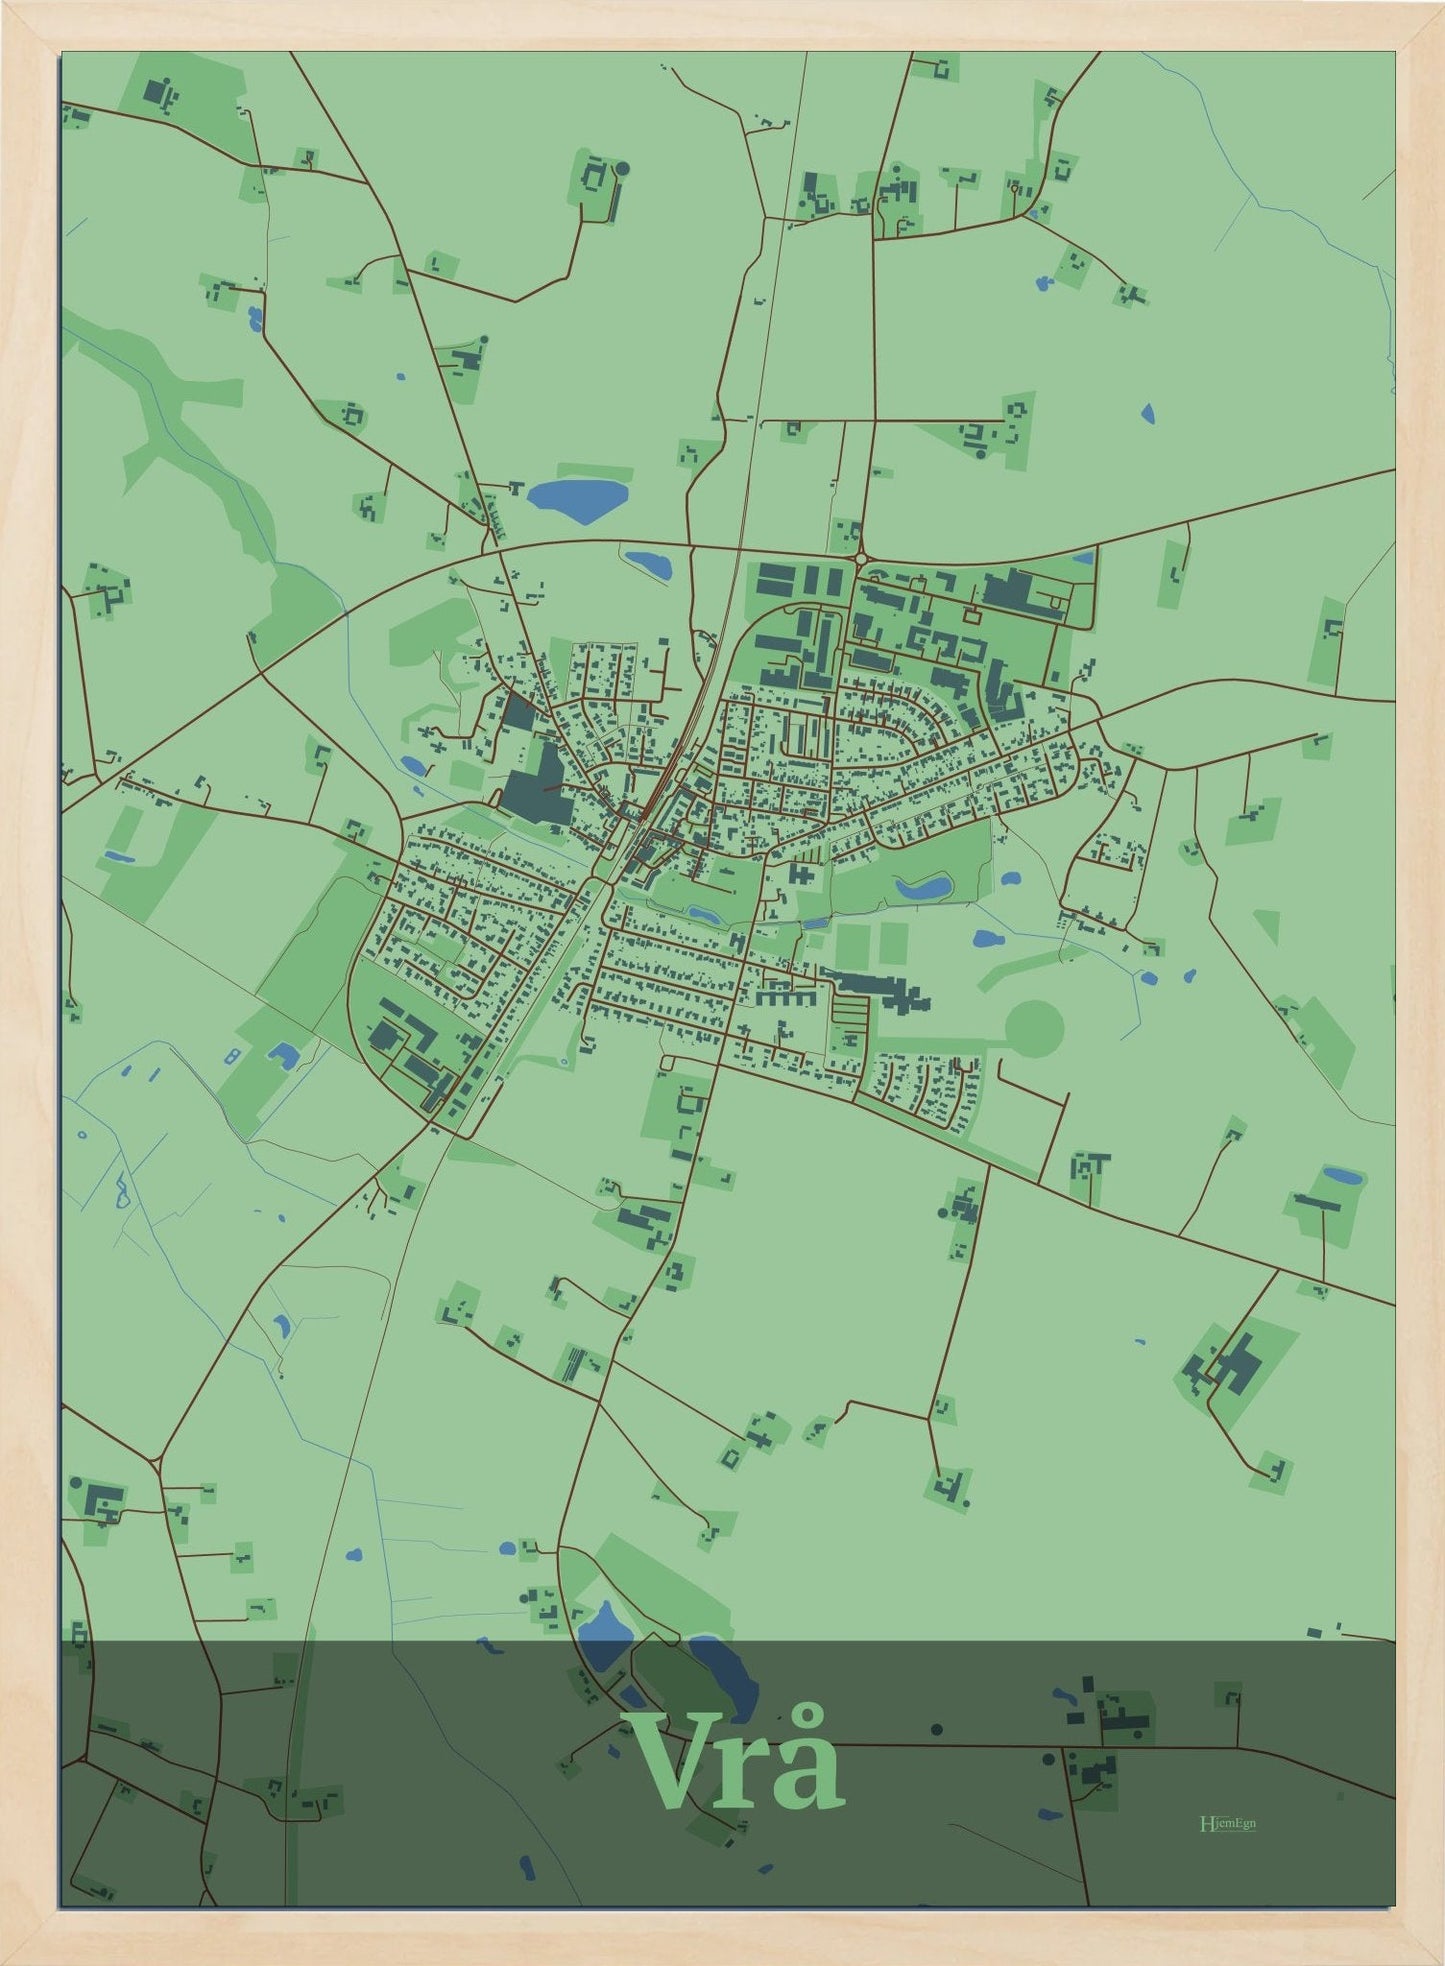Click the farm buildings in the top-left corner
This screenshot has height=1966, width=1445.
pyautogui.click(x=159, y=92)
